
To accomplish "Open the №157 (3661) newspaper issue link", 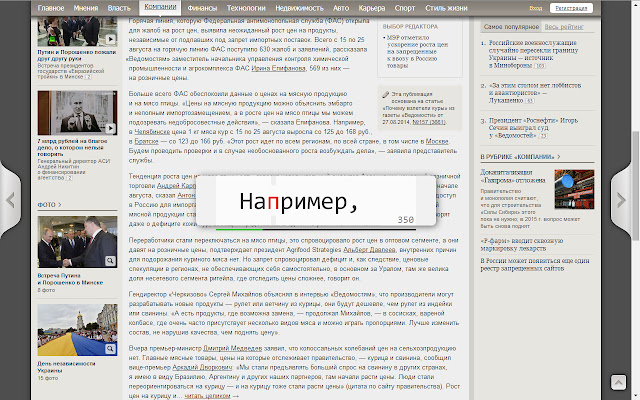I will pos(429,122).
